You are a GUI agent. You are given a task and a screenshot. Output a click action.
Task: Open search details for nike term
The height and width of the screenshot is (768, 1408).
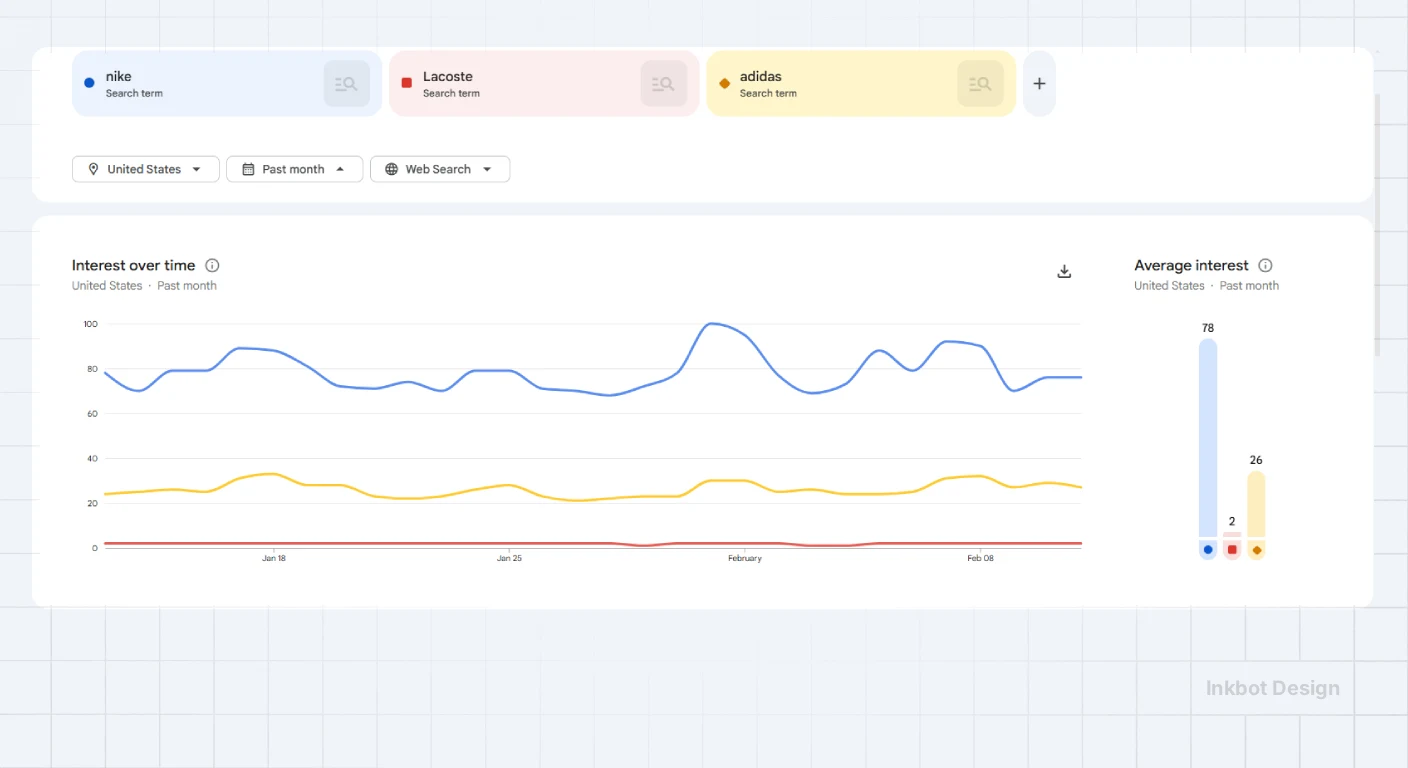point(346,84)
